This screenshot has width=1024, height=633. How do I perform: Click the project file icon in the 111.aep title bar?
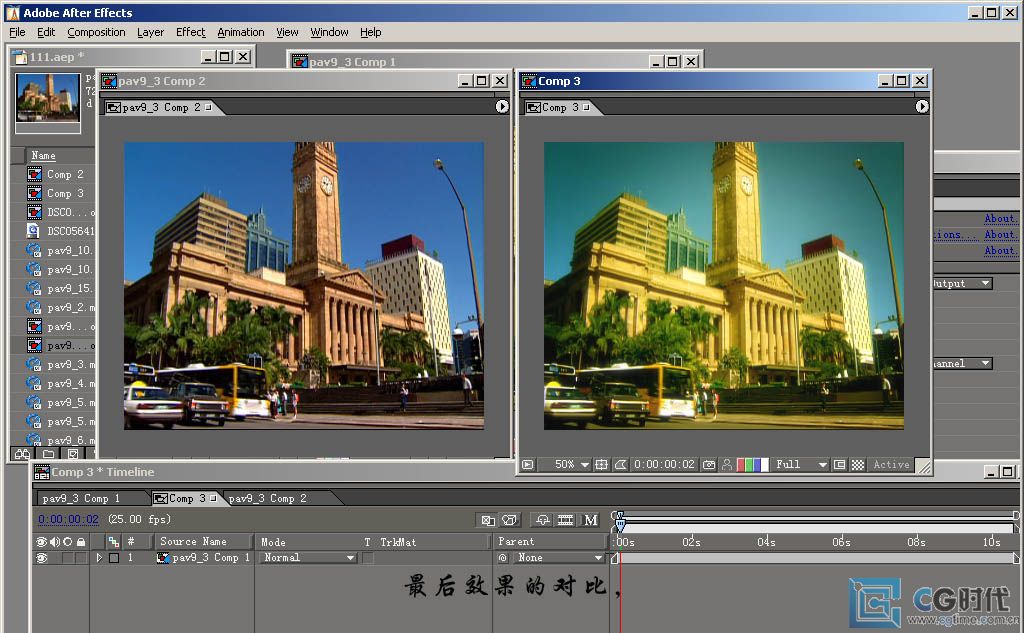(x=20, y=57)
